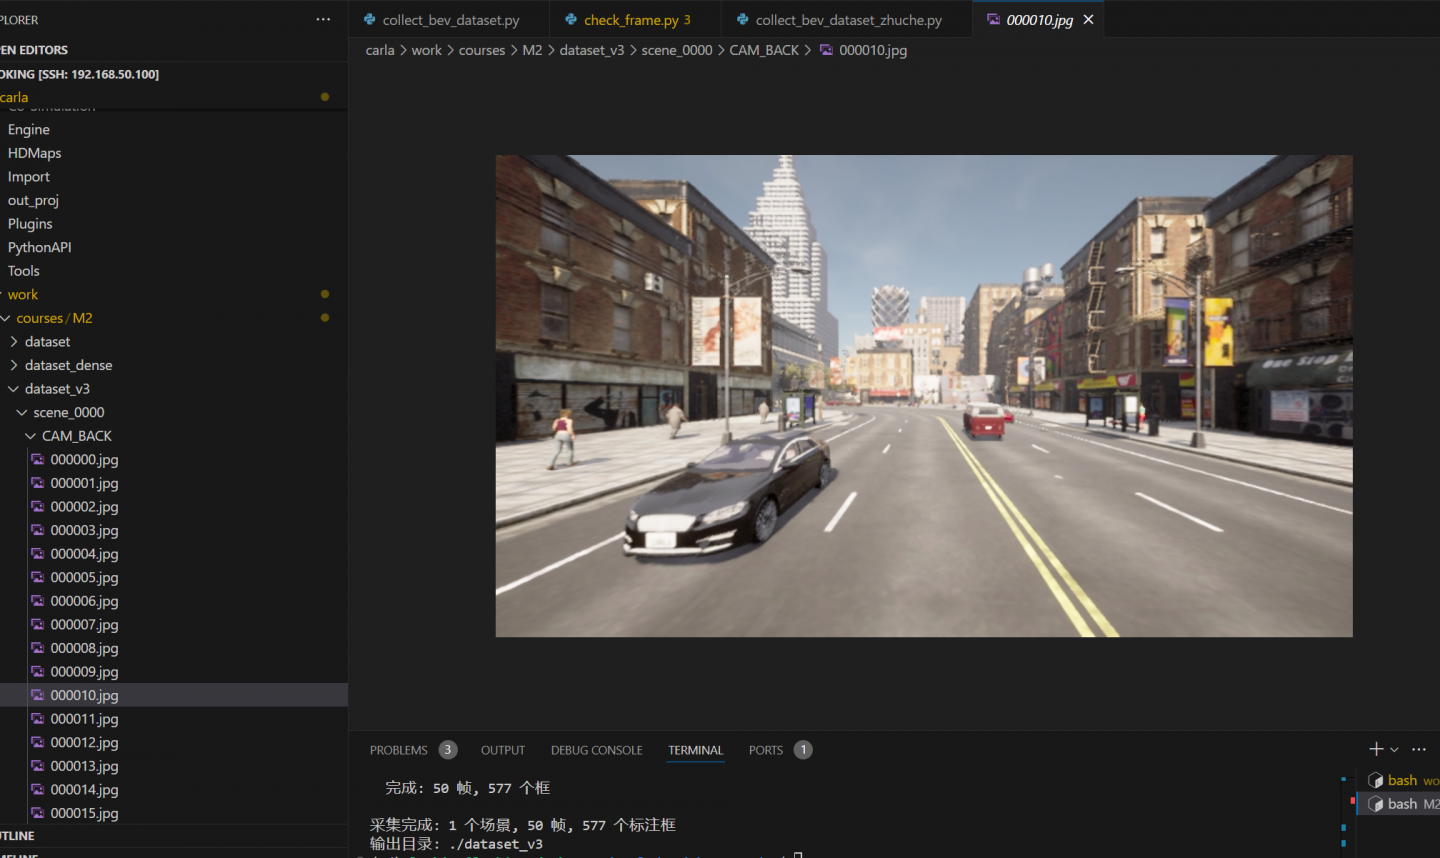Click the 000005.jpg image file icon

tap(38, 578)
